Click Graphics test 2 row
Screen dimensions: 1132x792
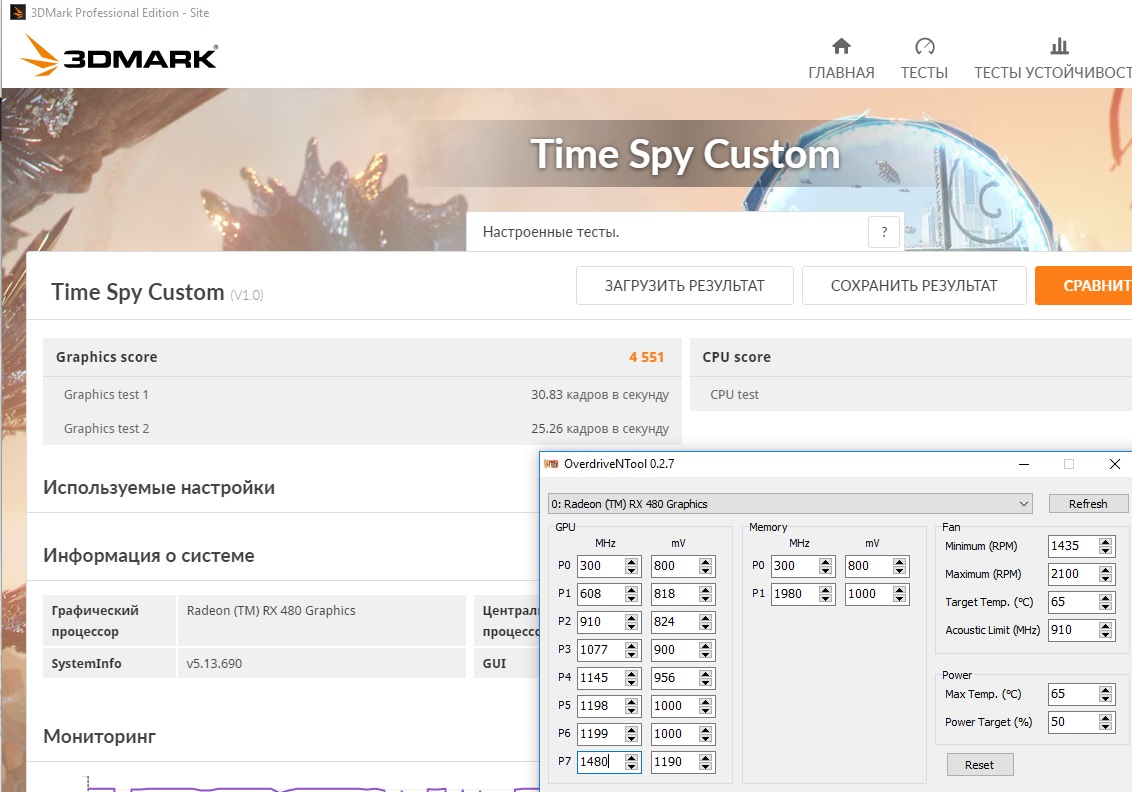click(x=362, y=428)
